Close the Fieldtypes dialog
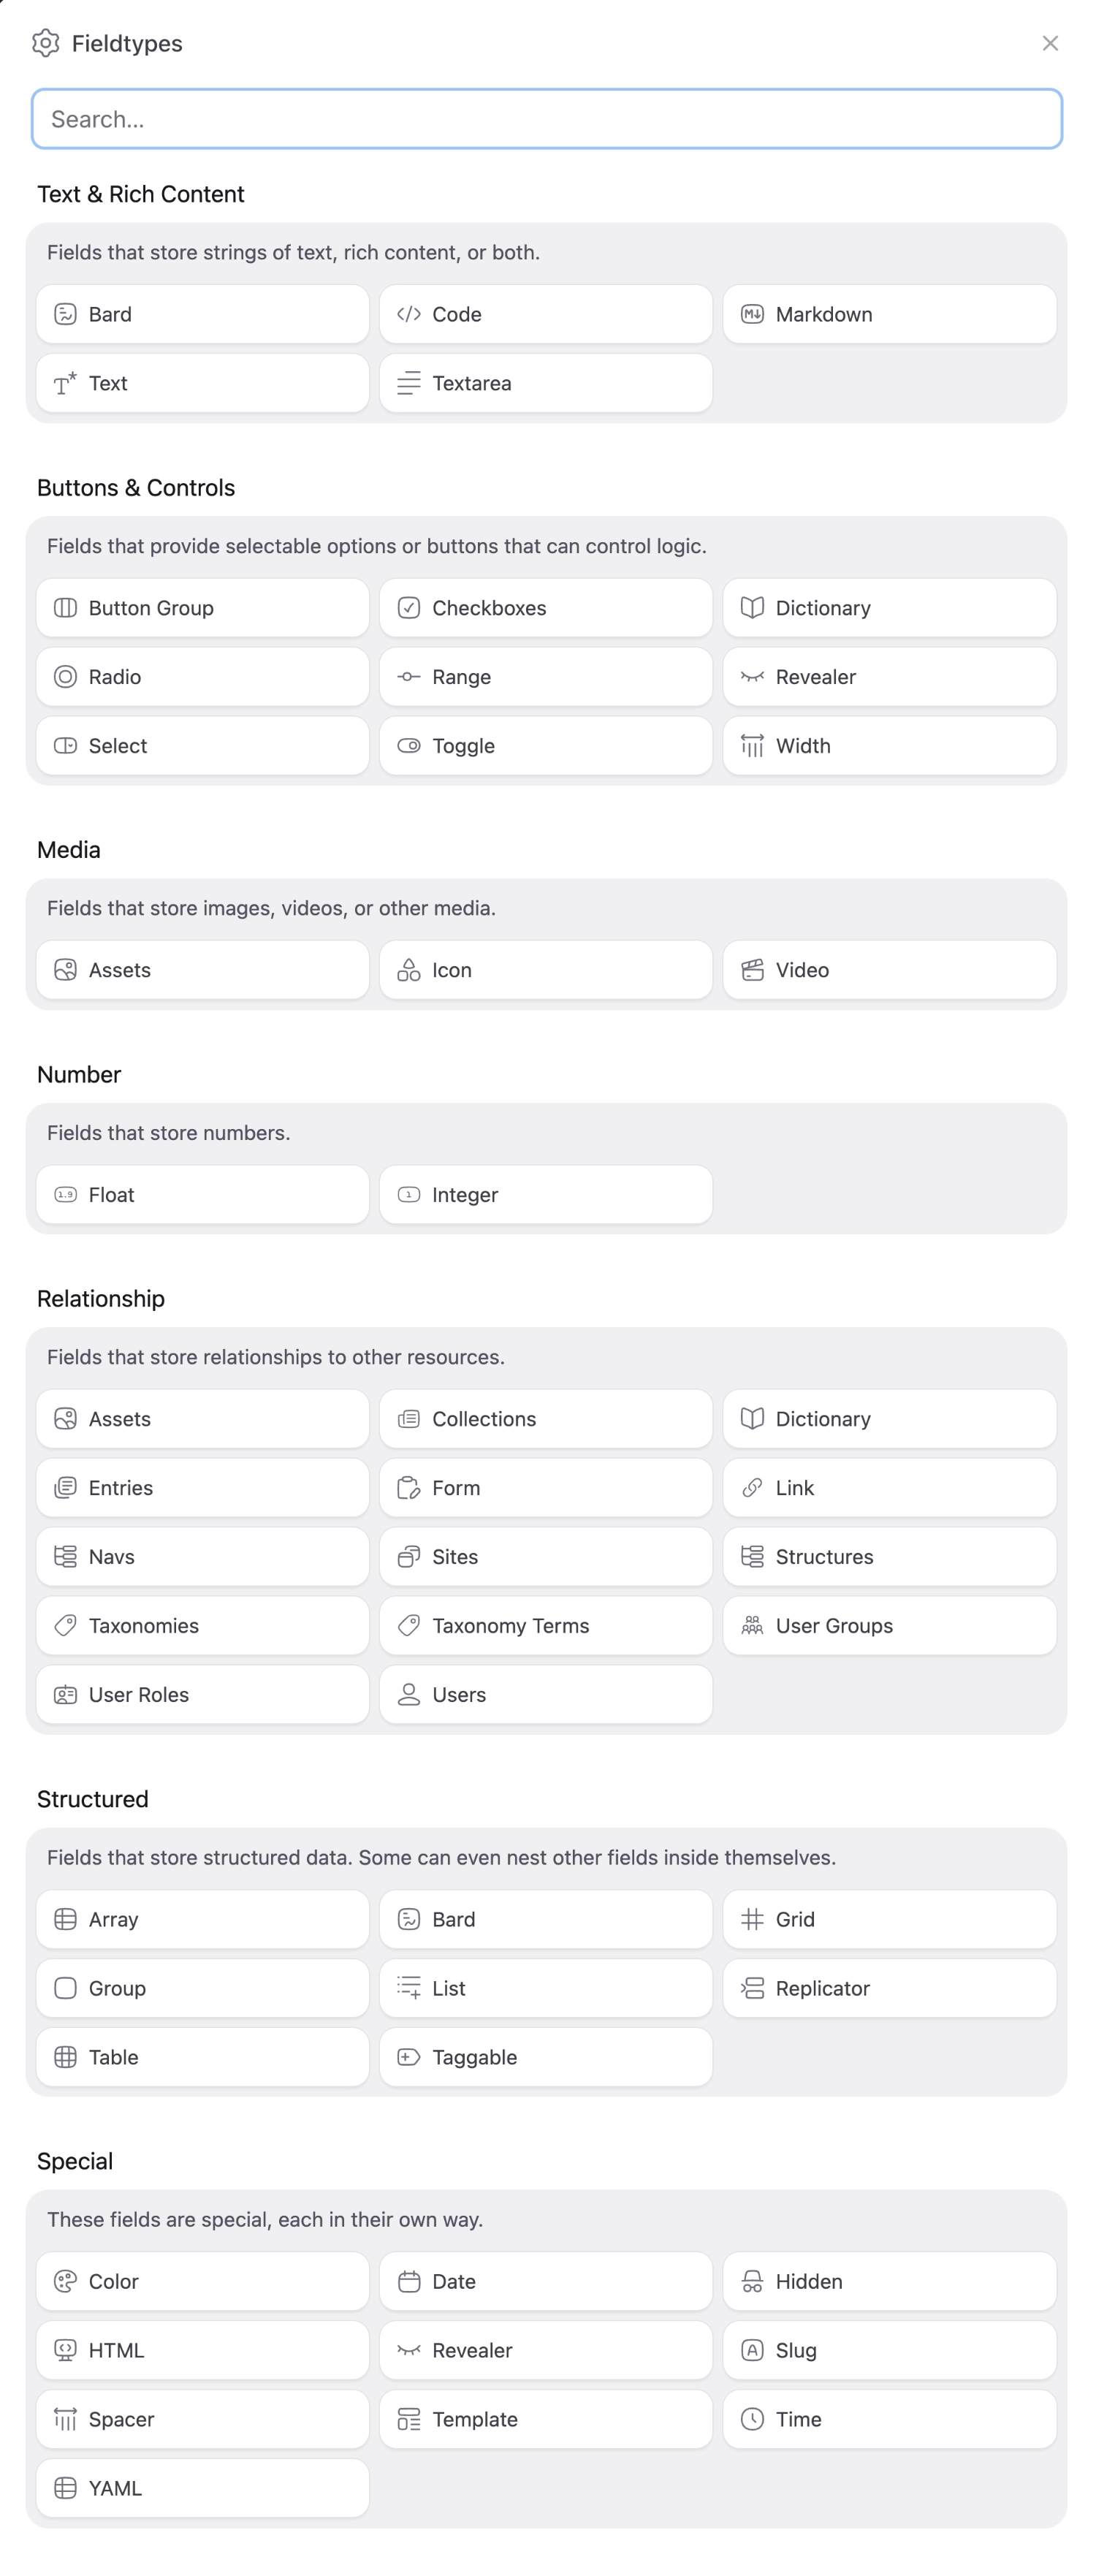The height and width of the screenshot is (2576, 1096). click(1051, 43)
